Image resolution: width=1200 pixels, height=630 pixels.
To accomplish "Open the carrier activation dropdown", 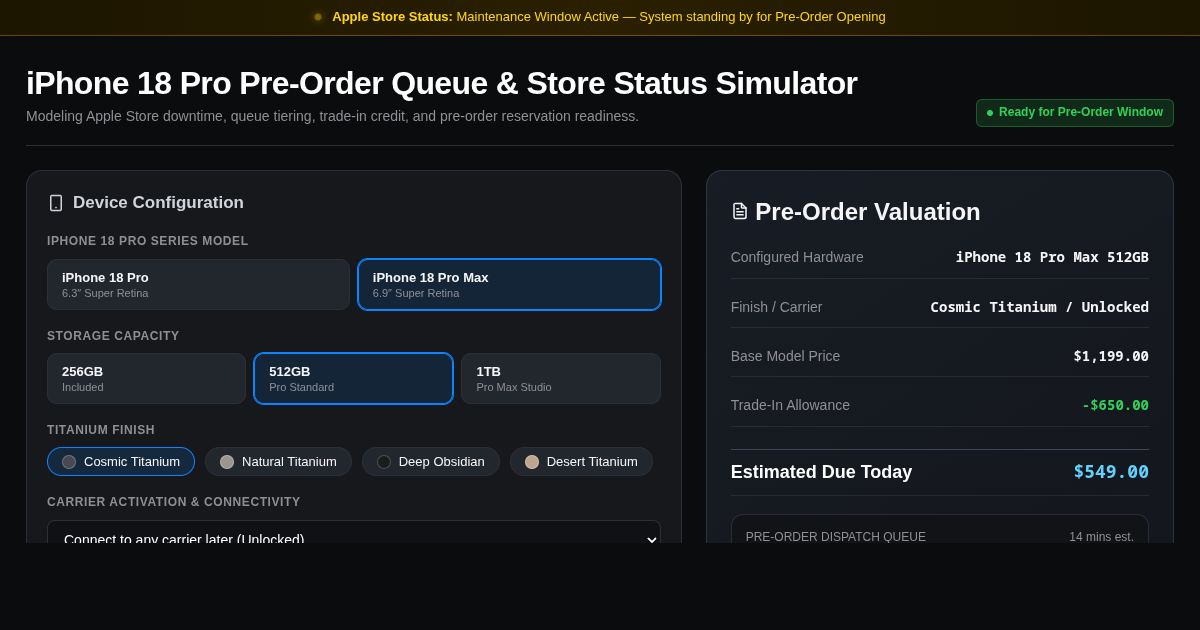I will [x=354, y=532].
